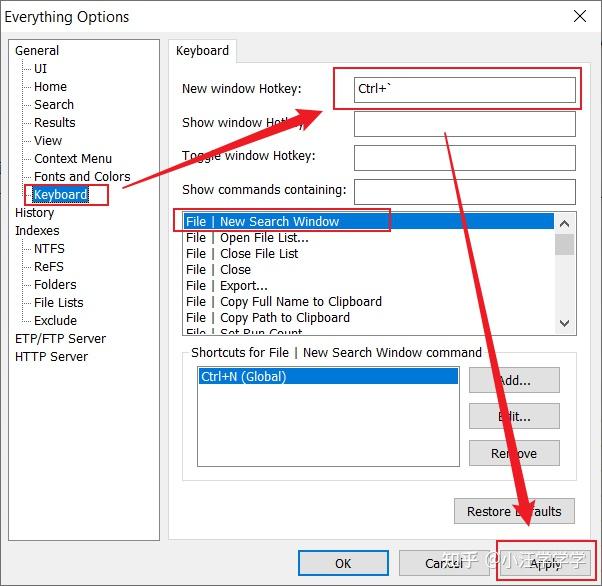Open the ReFS index settings
Screen dimensions: 602x586
pos(49,267)
